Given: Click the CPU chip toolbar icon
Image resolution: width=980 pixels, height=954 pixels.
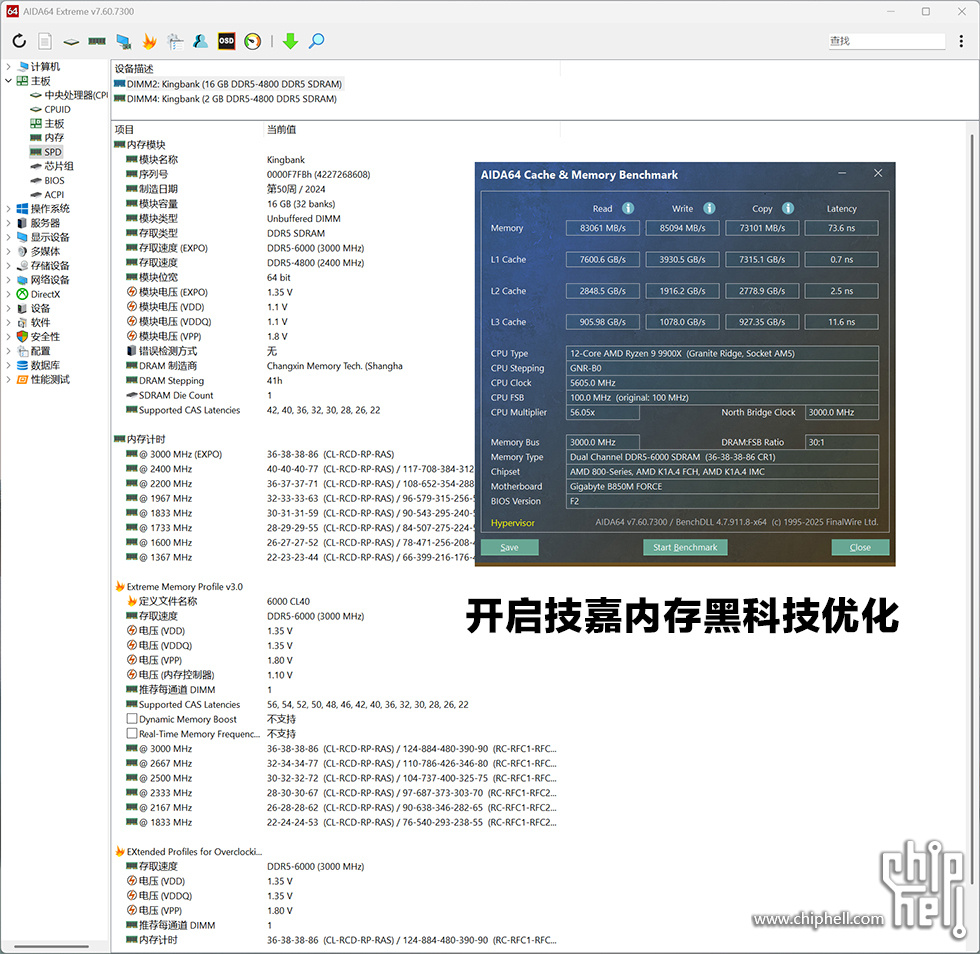Looking at the screenshot, I should pos(71,42).
